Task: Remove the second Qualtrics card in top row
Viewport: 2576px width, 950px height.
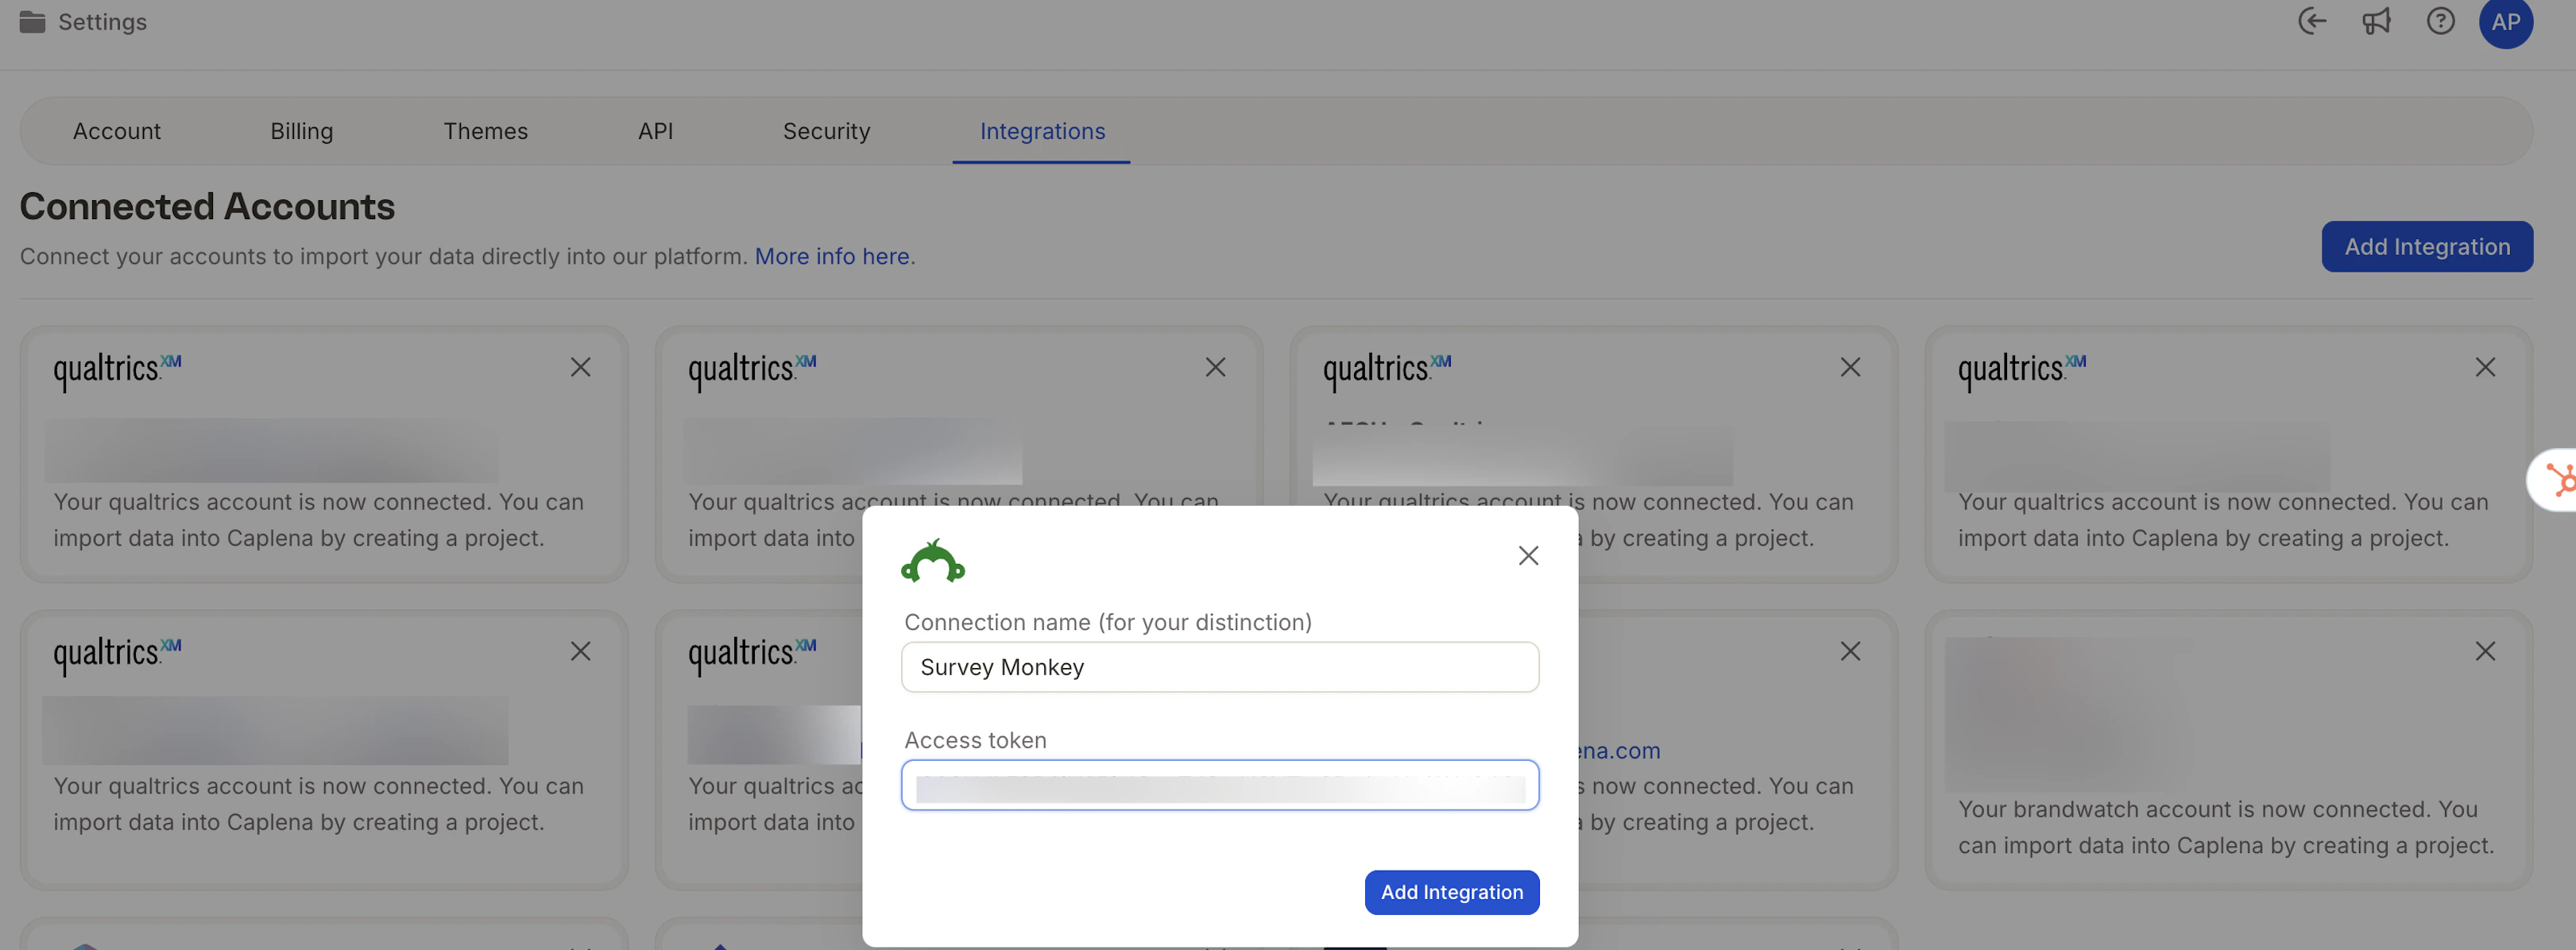Action: 1215,367
